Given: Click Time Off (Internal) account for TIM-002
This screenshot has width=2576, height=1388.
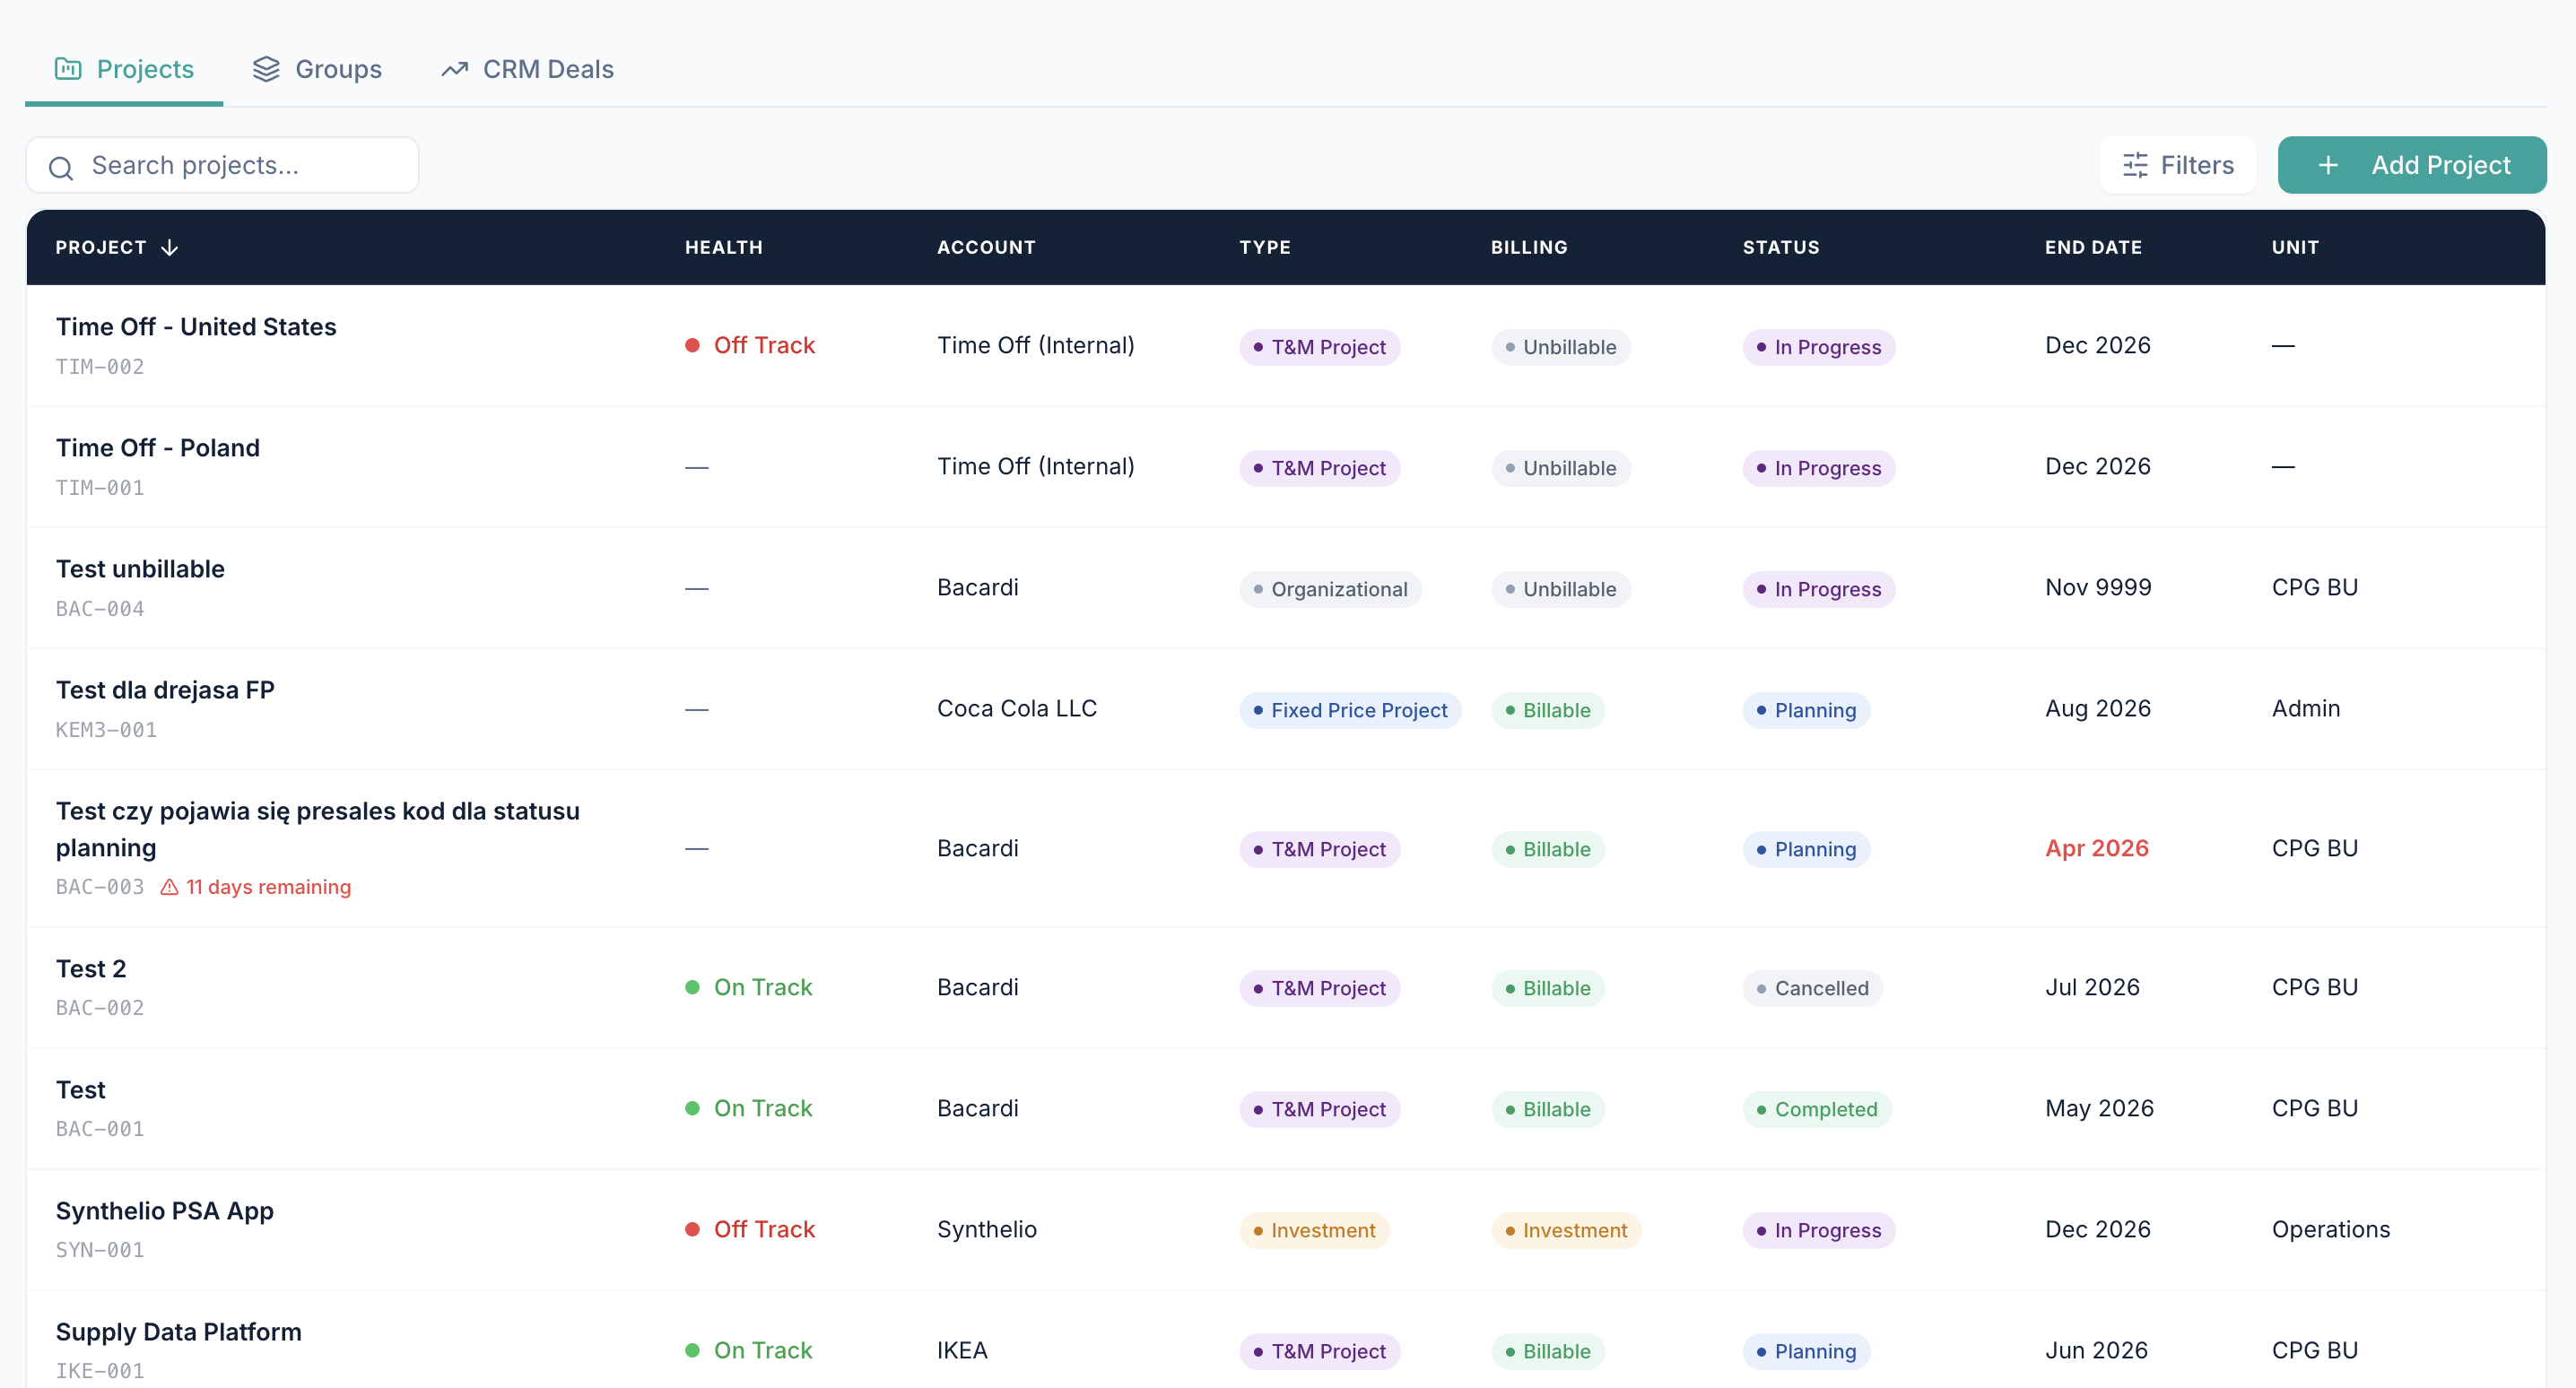Looking at the screenshot, I should tap(1036, 345).
